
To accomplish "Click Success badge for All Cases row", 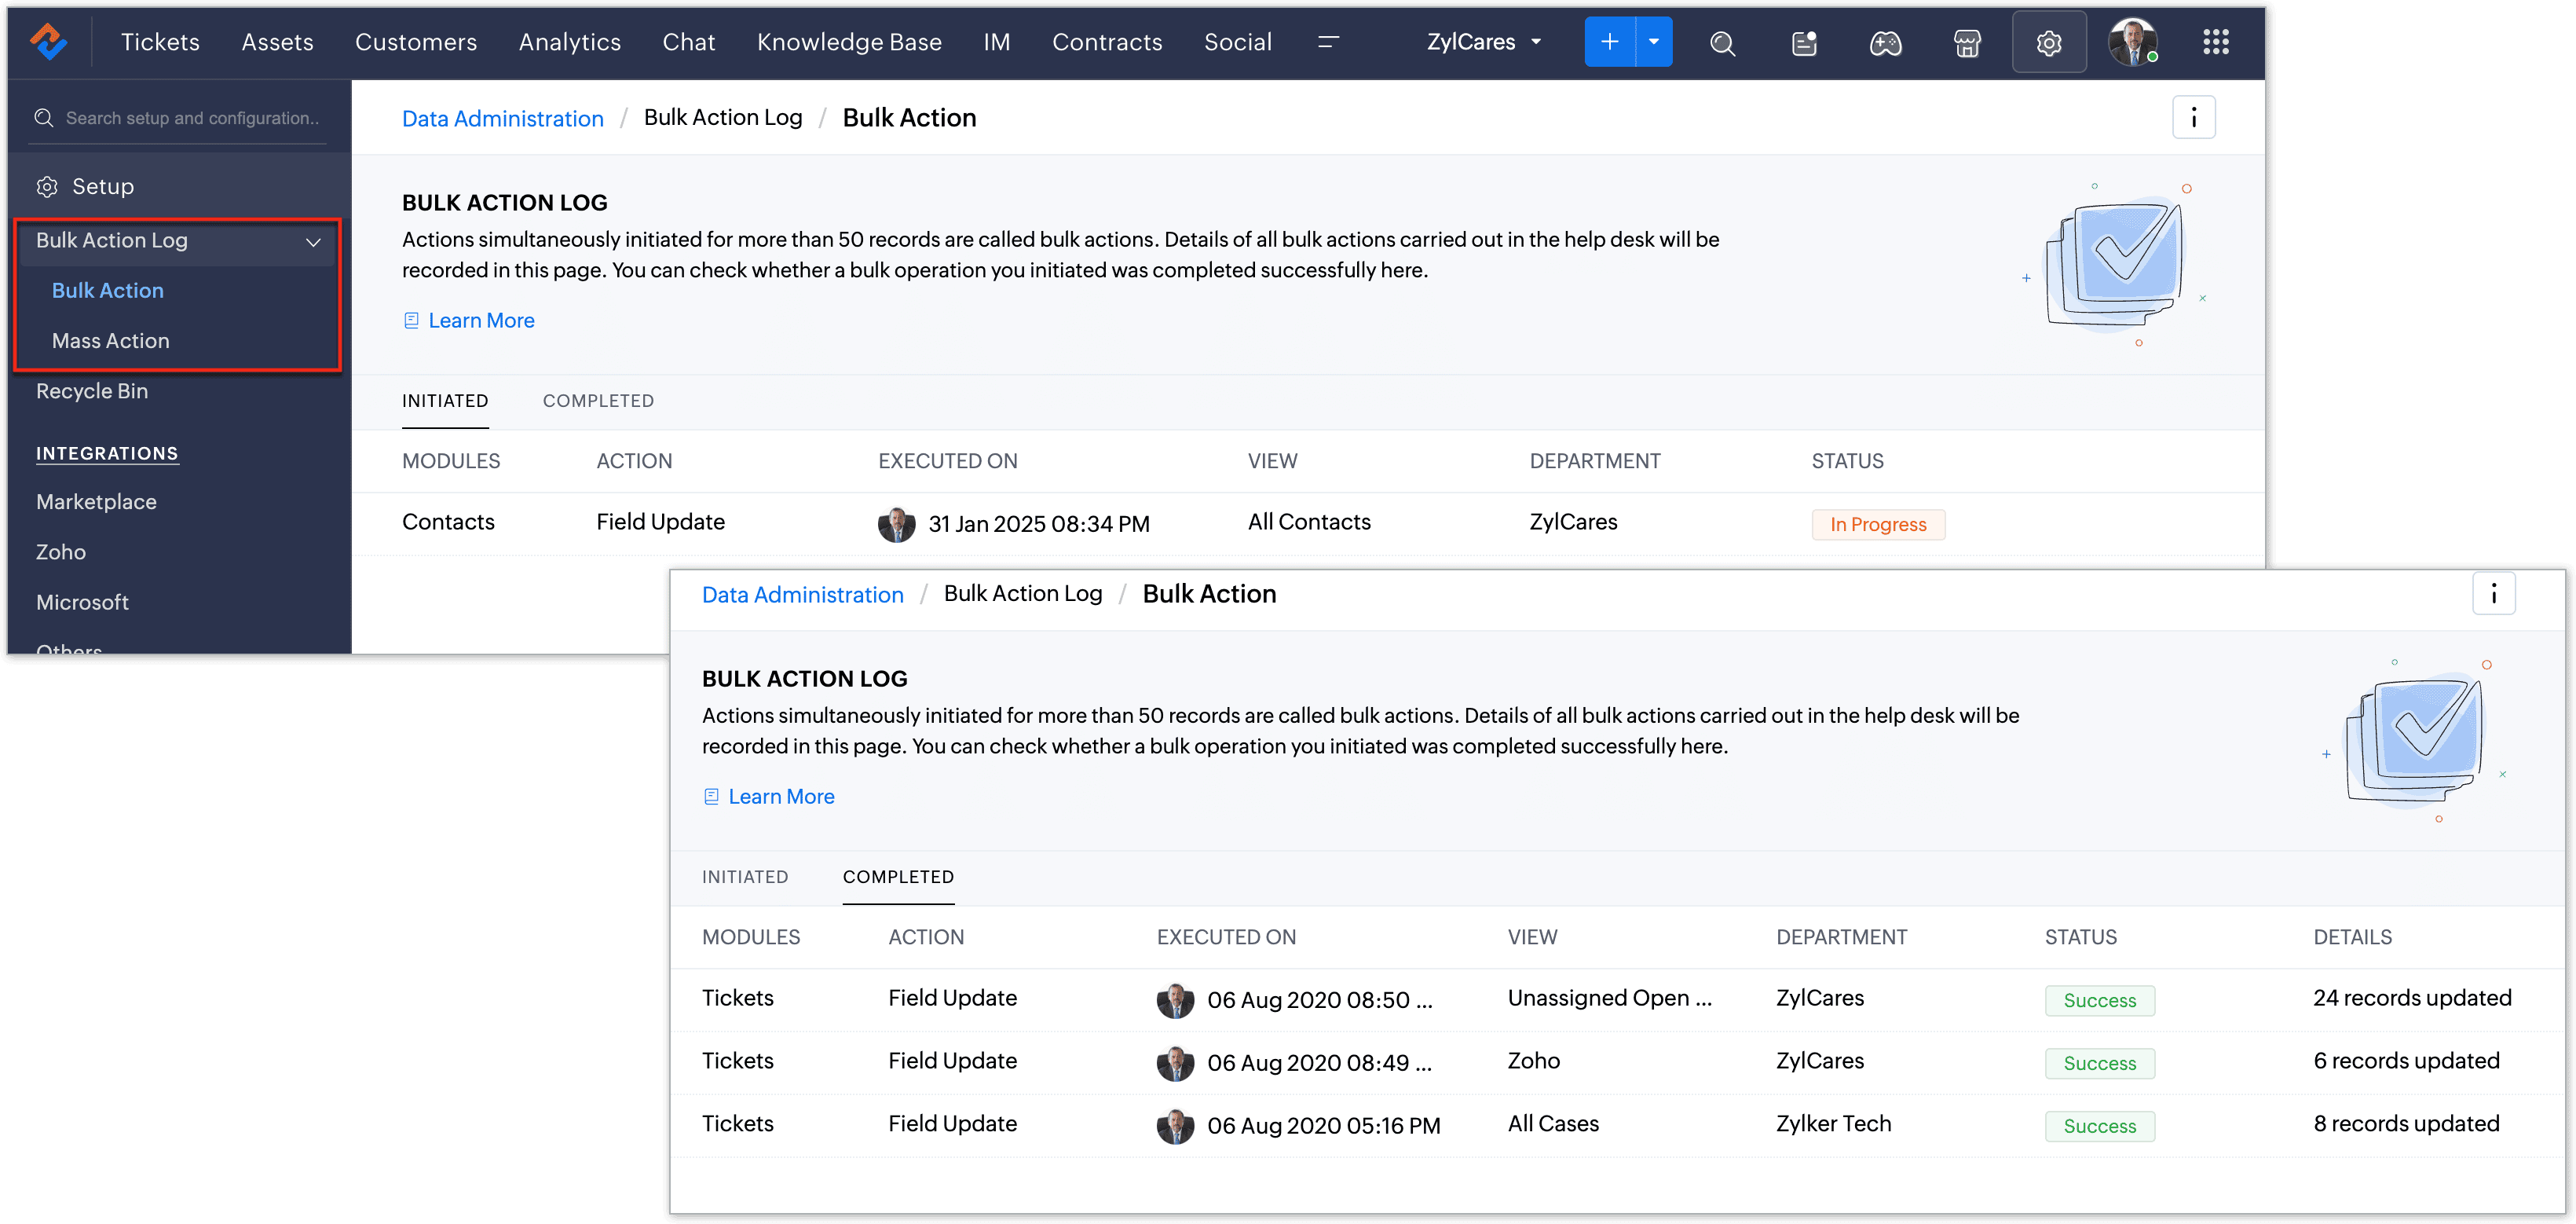I will tap(2100, 1127).
